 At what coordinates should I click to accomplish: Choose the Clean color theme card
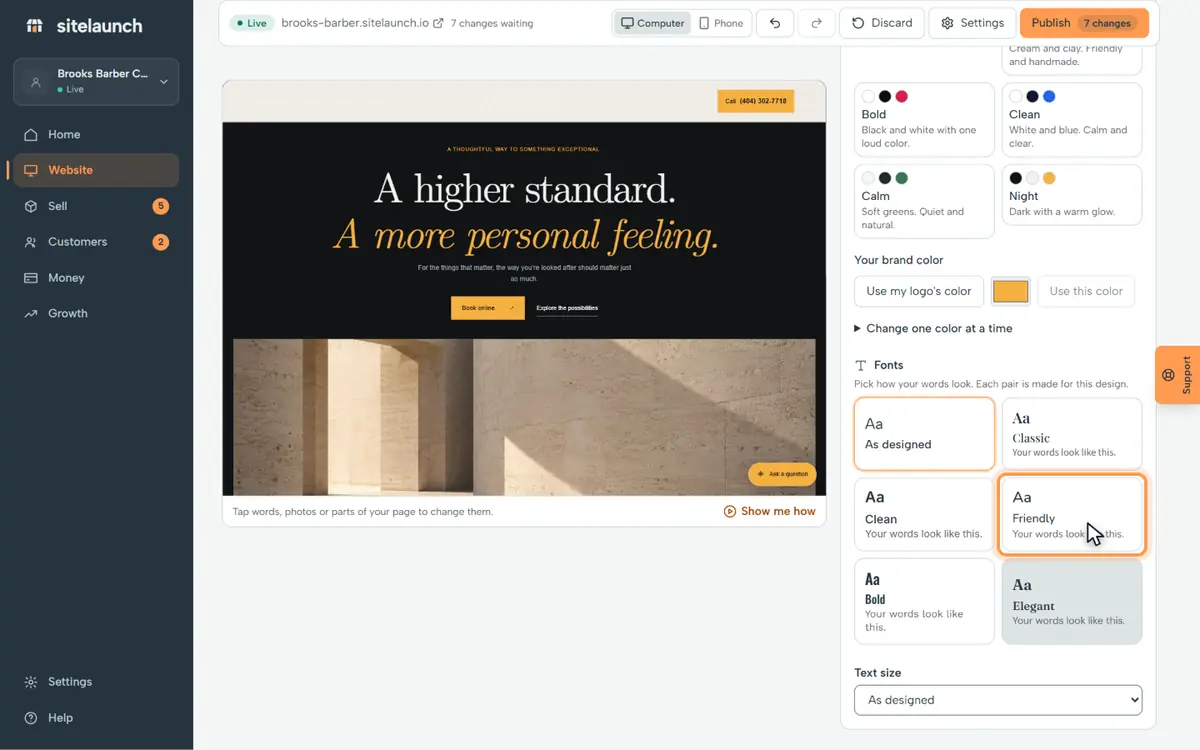coord(1072,120)
